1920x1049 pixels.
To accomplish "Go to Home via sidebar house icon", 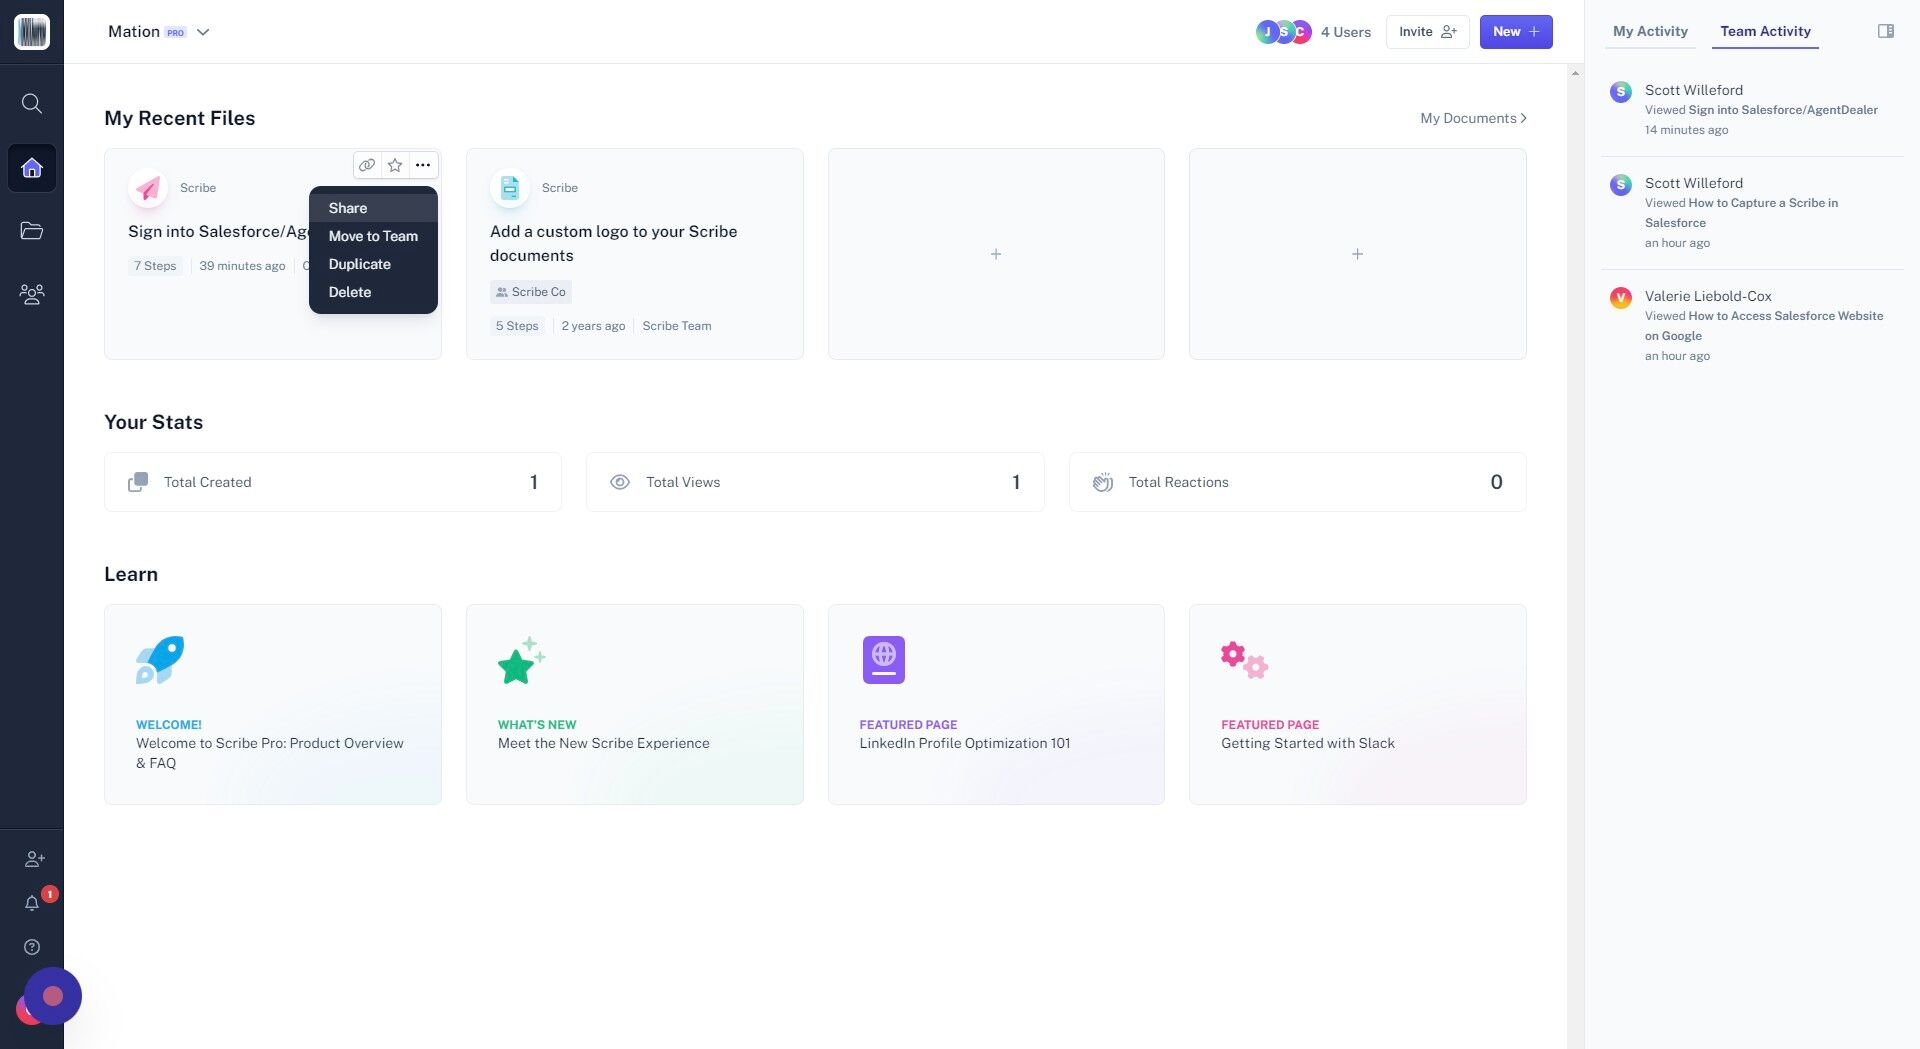I will (x=32, y=168).
